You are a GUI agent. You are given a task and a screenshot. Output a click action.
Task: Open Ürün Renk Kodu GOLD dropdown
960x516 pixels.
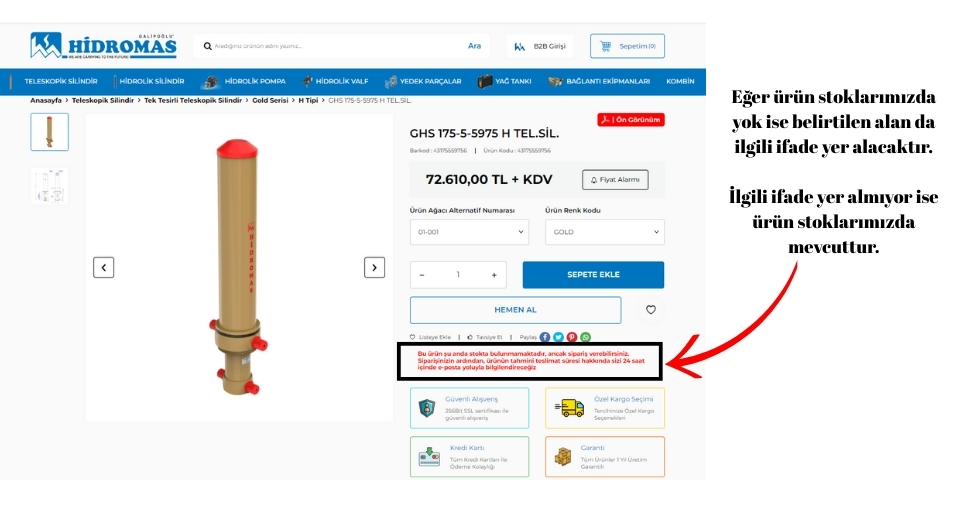(605, 232)
